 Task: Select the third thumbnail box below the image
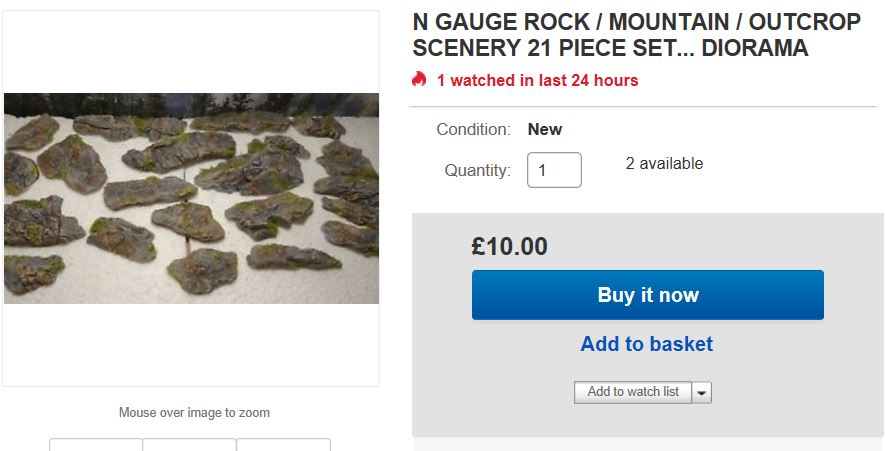[x=283, y=445]
